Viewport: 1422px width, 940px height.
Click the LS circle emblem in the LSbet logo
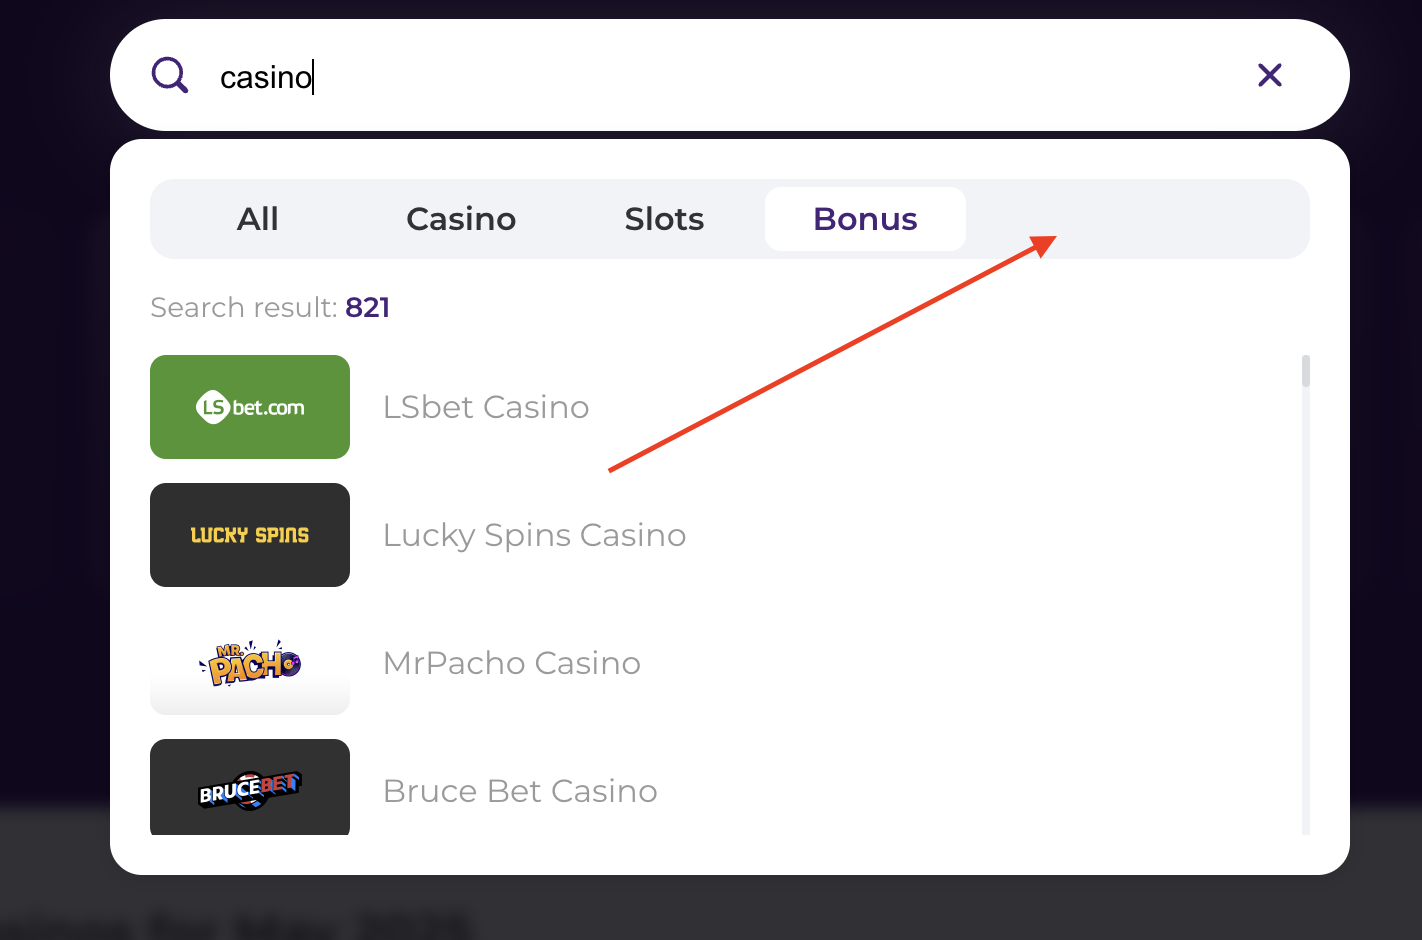[x=213, y=407]
